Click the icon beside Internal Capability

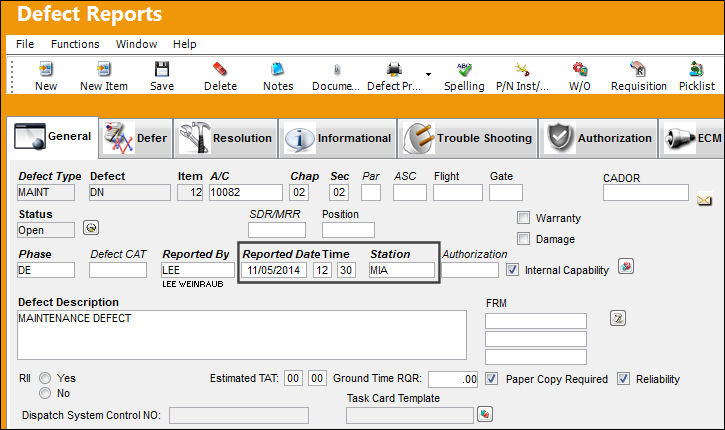point(626,266)
